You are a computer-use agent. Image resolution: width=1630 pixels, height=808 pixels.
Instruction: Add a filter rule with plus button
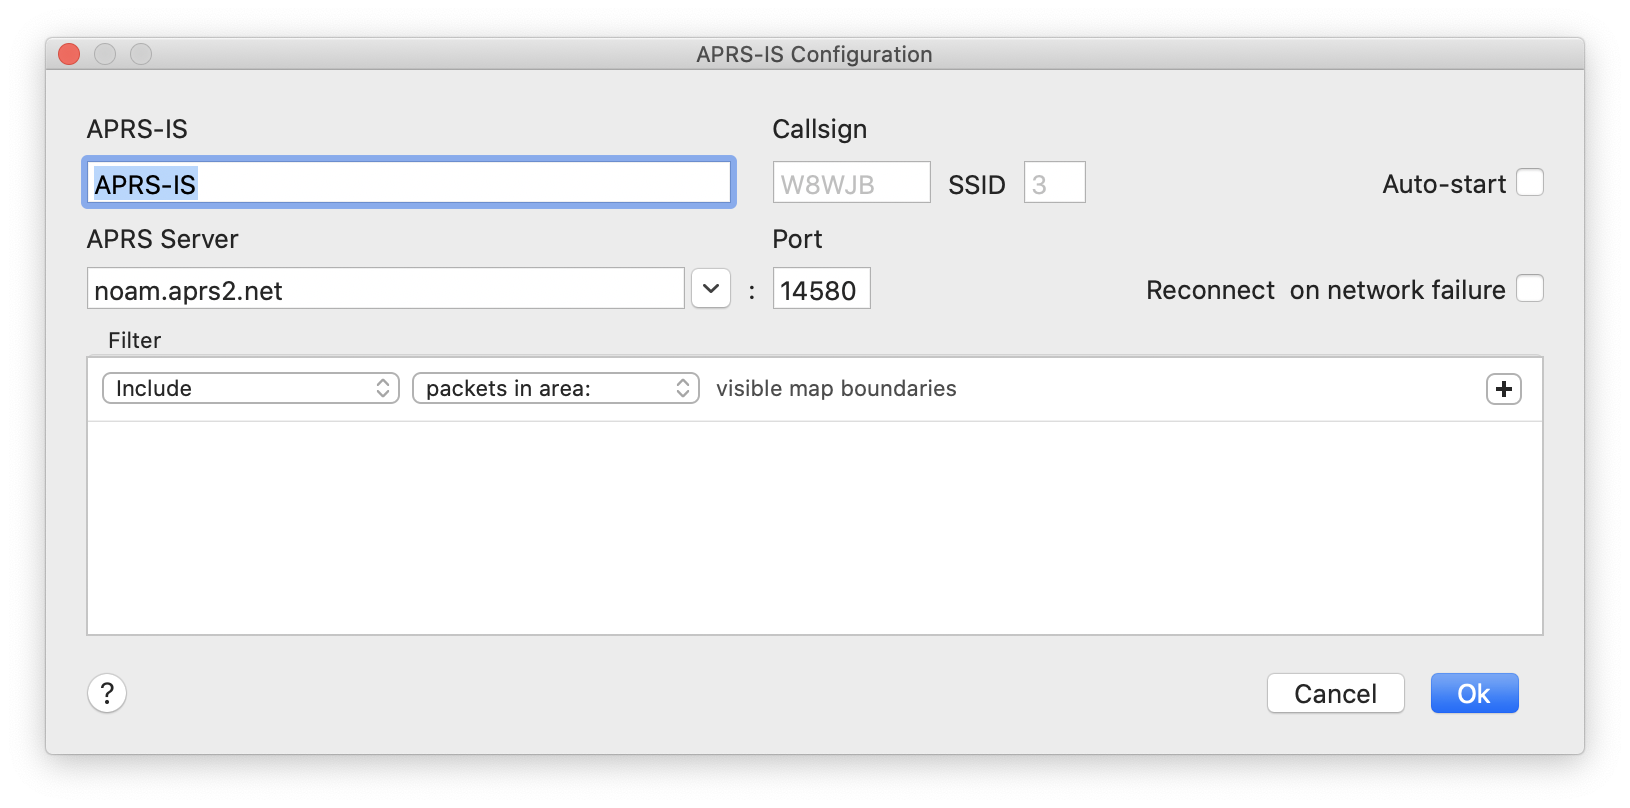(x=1503, y=389)
